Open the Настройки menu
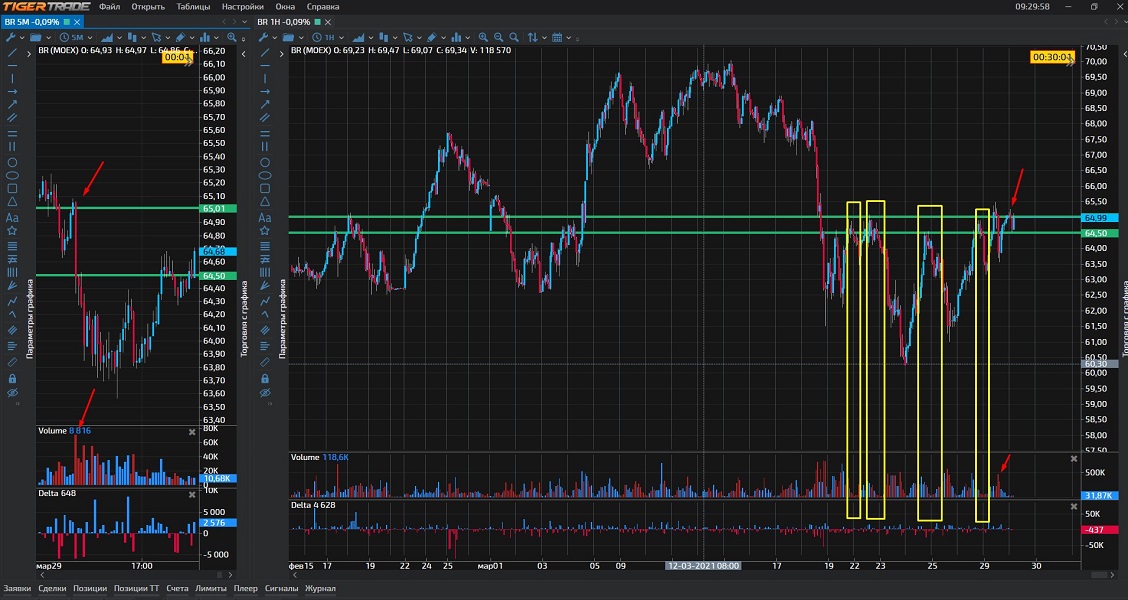Screen dimensions: 1128x600 tap(242, 6)
